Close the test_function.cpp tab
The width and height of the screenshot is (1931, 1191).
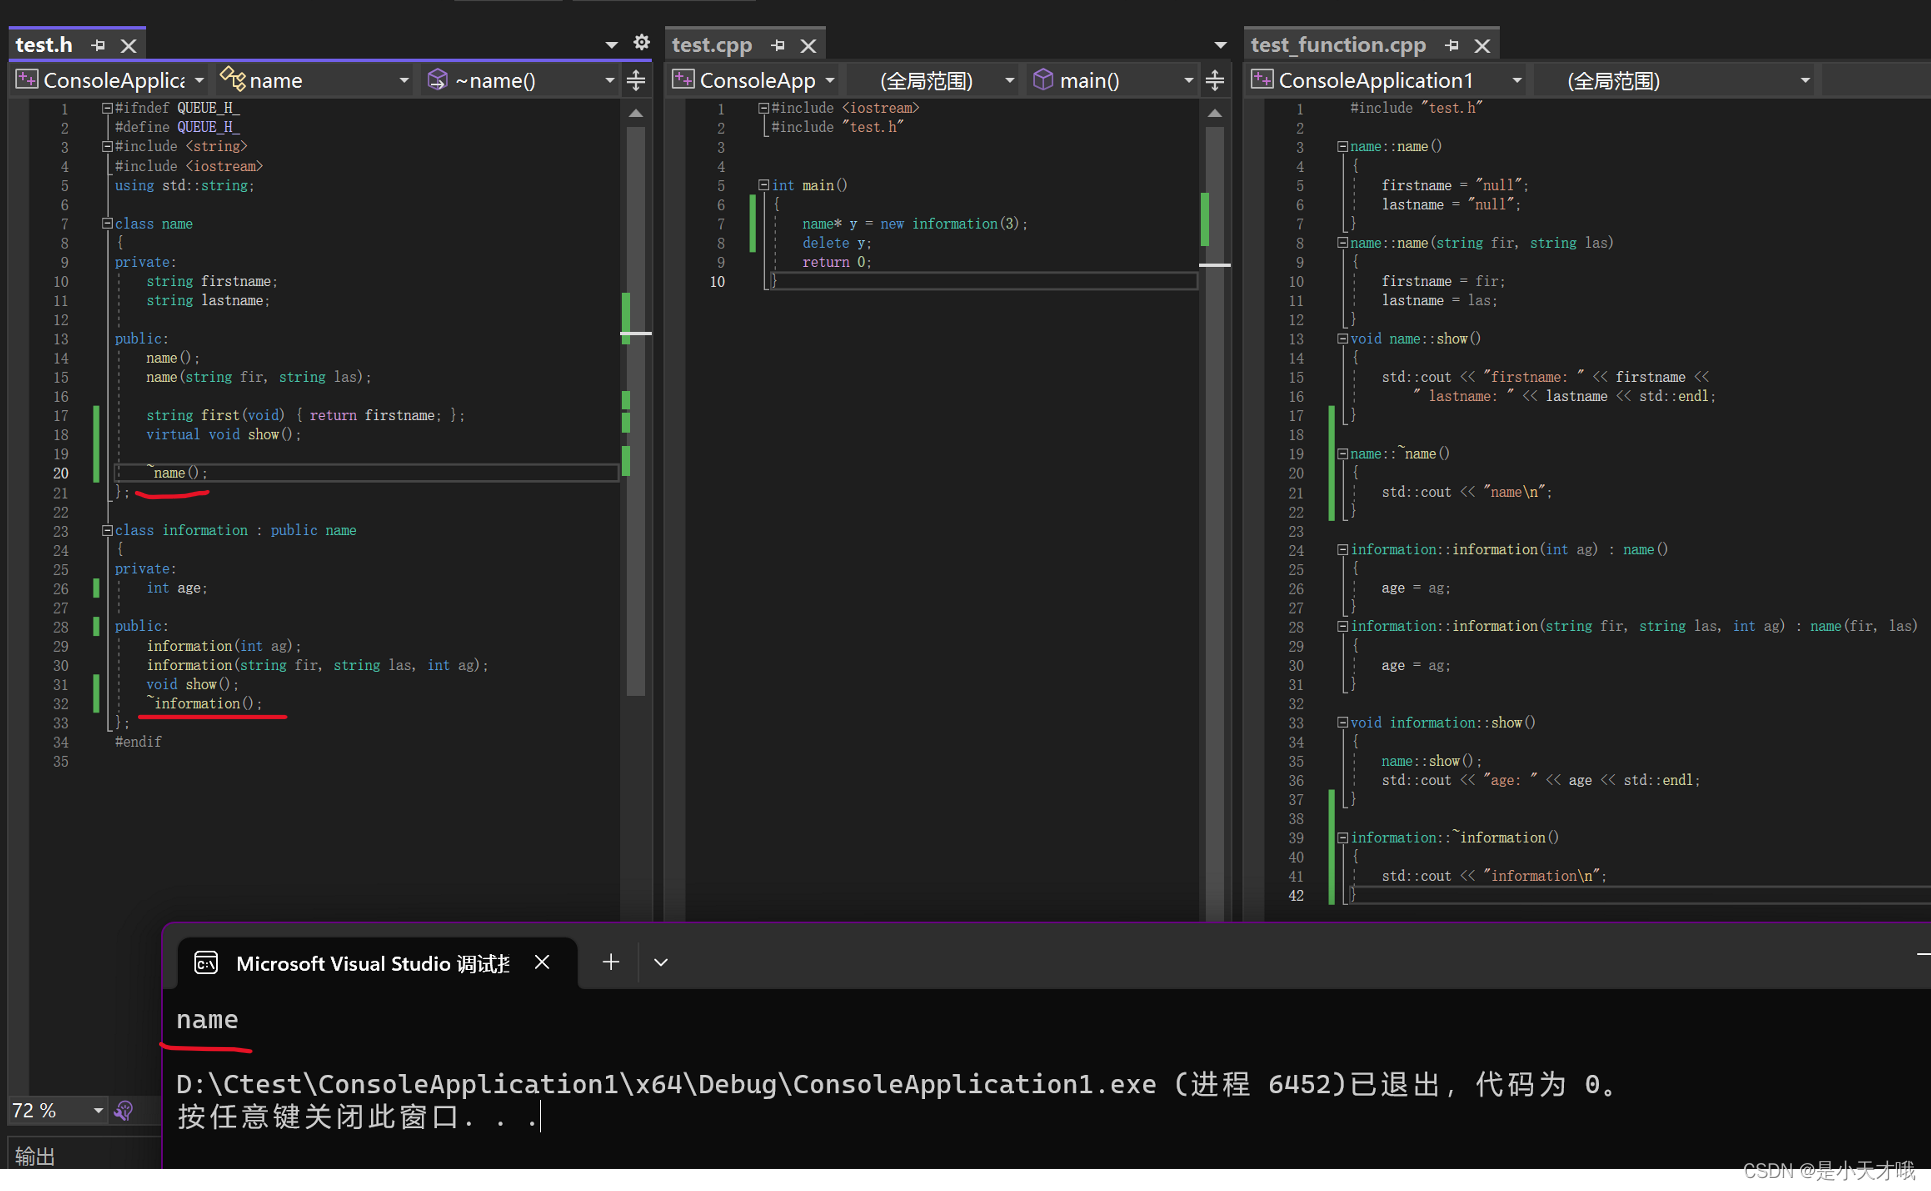pos(1482,45)
